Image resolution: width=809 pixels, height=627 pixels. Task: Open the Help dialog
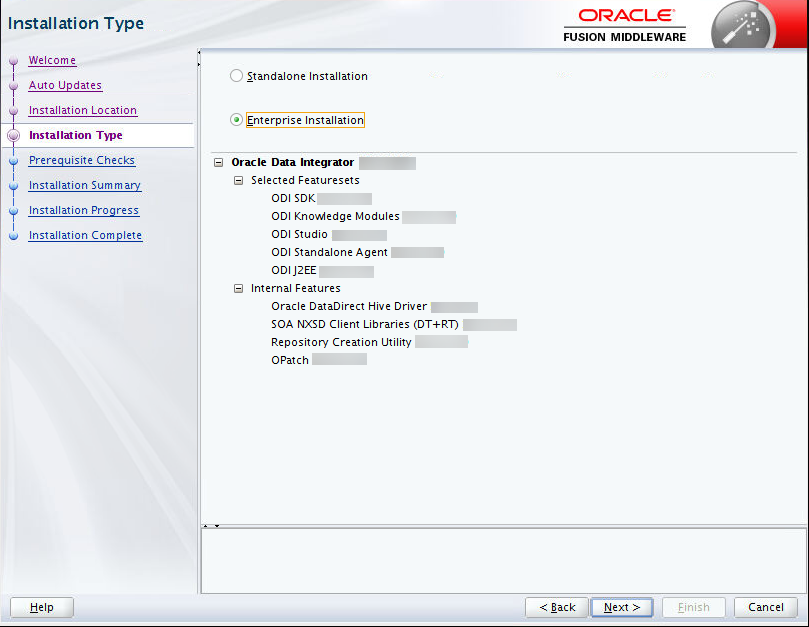[x=40, y=607]
